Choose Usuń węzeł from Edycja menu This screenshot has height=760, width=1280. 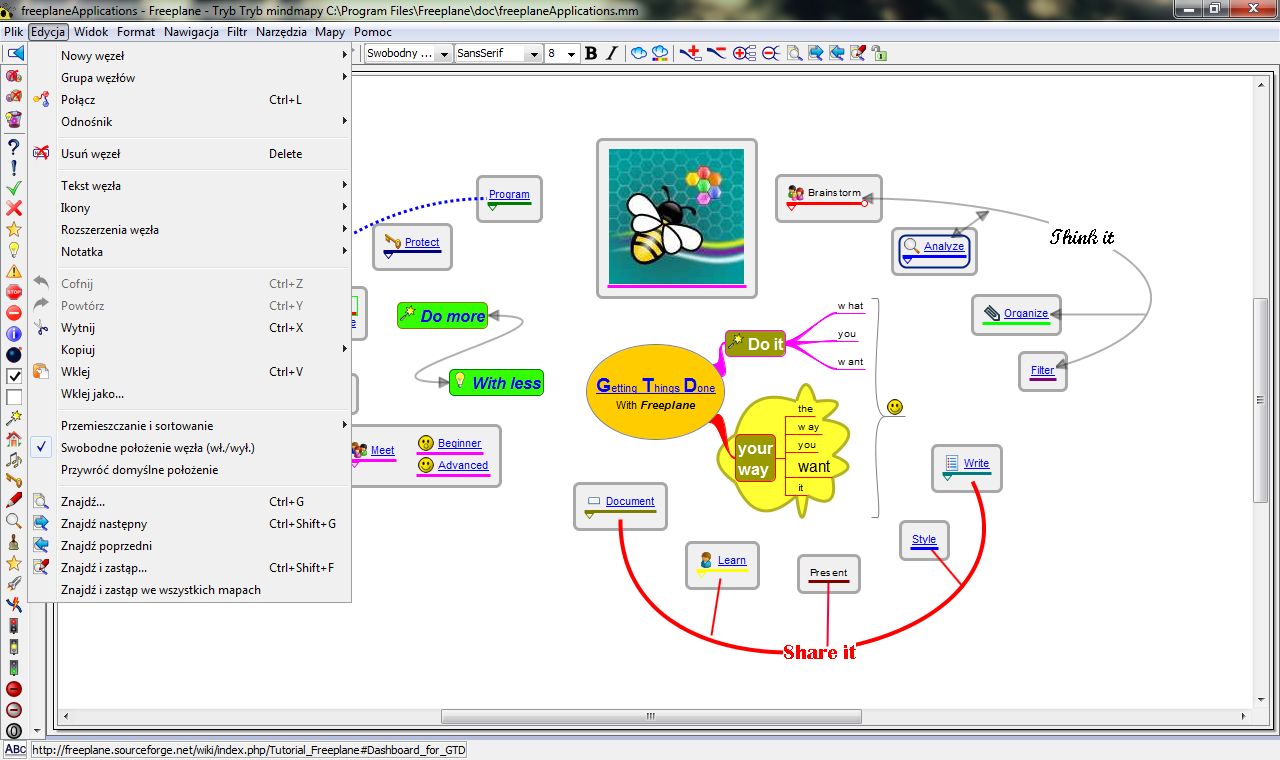tap(190, 154)
